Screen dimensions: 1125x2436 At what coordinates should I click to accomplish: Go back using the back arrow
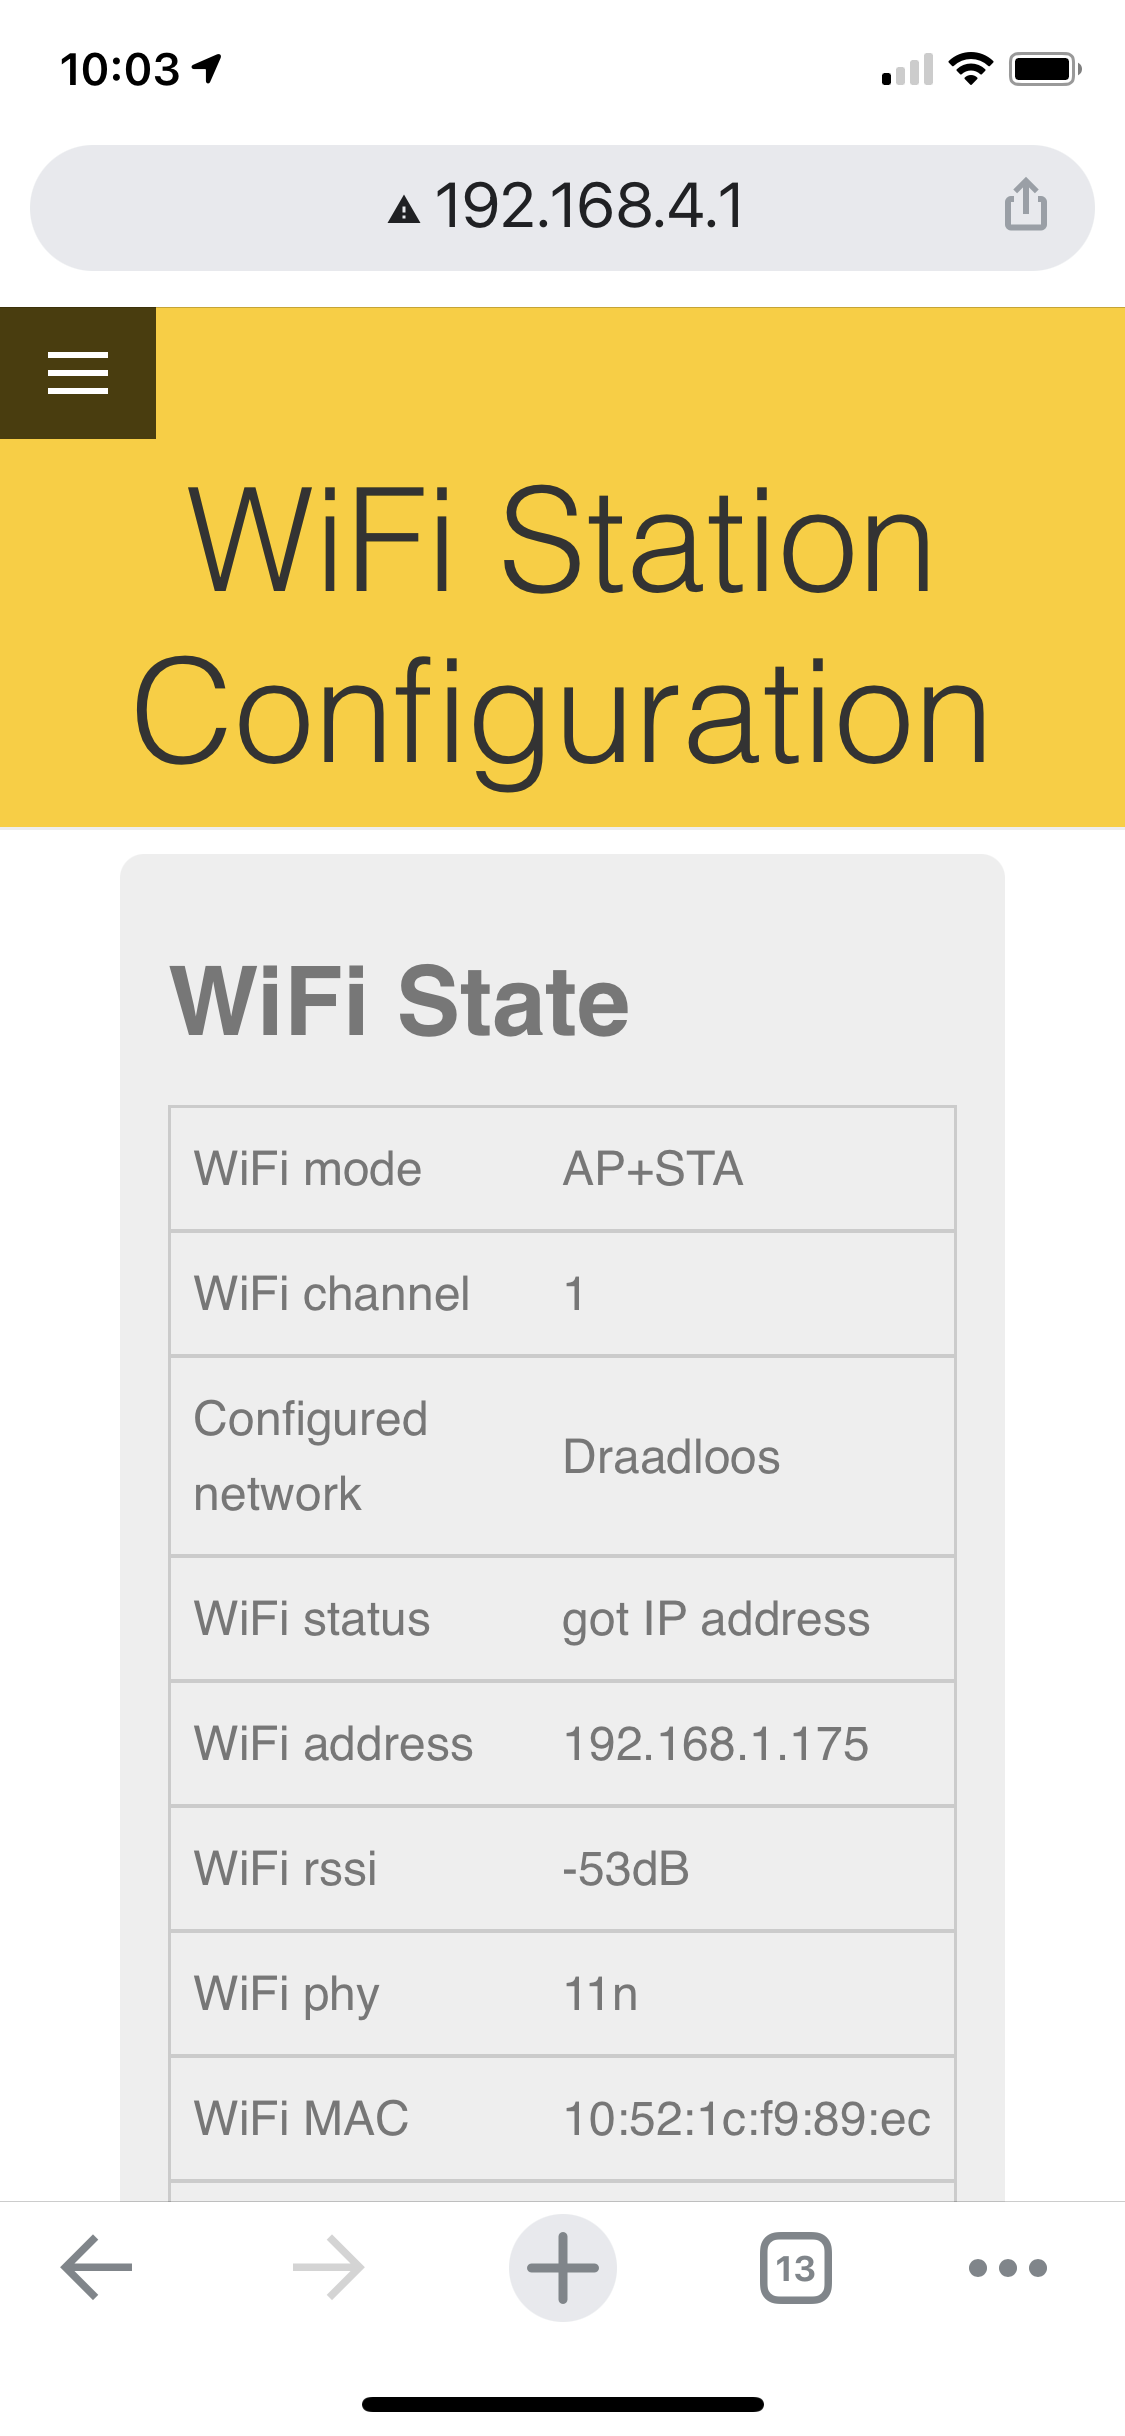tap(97, 2267)
